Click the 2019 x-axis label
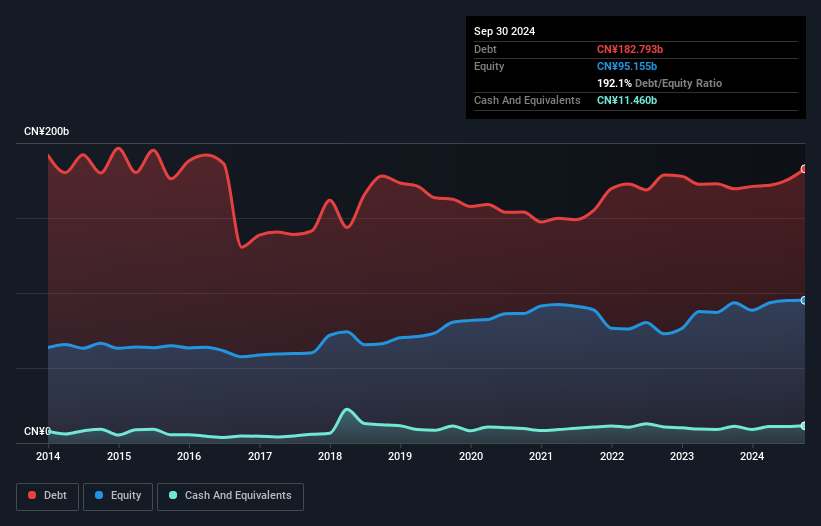This screenshot has width=821, height=526. (x=400, y=456)
